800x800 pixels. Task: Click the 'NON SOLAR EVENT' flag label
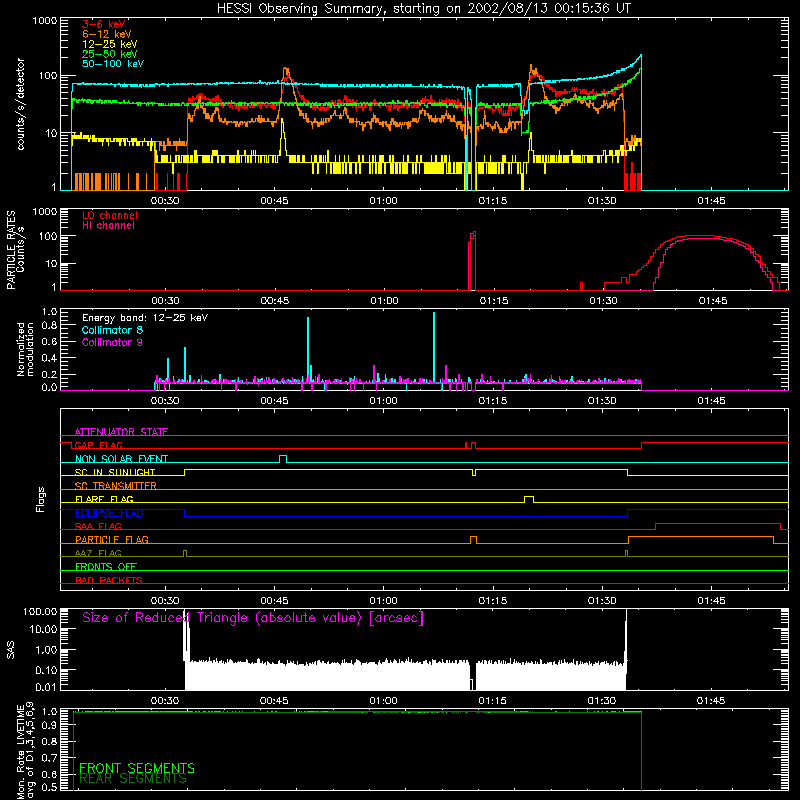pos(121,459)
